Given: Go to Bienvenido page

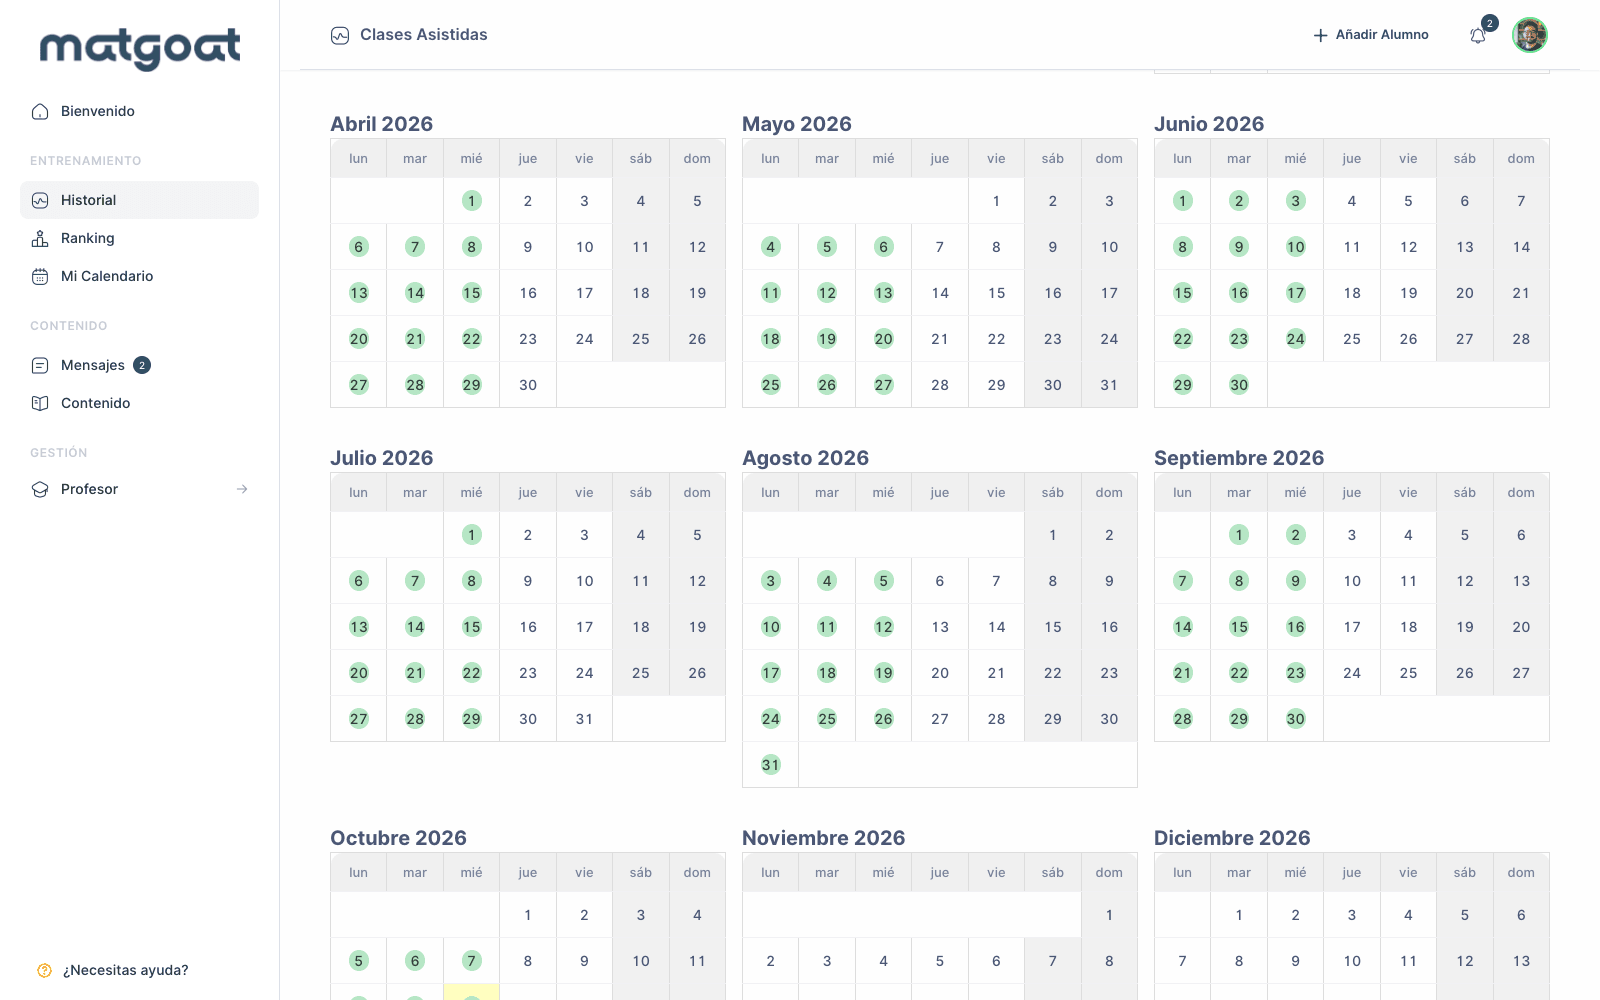Looking at the screenshot, I should click(x=140, y=111).
